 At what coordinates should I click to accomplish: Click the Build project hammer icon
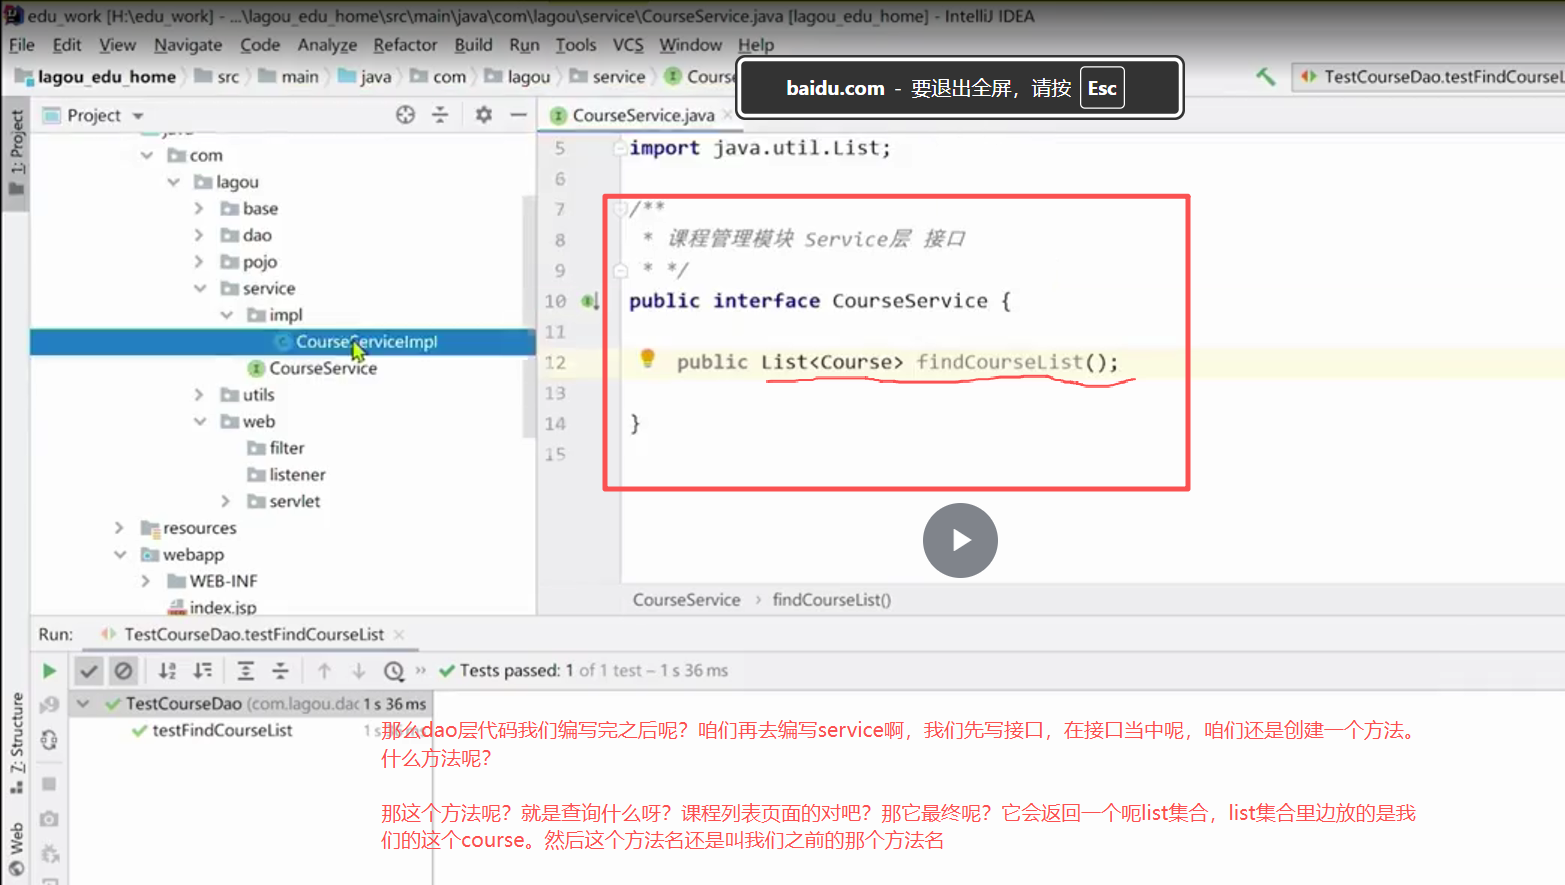click(1266, 76)
